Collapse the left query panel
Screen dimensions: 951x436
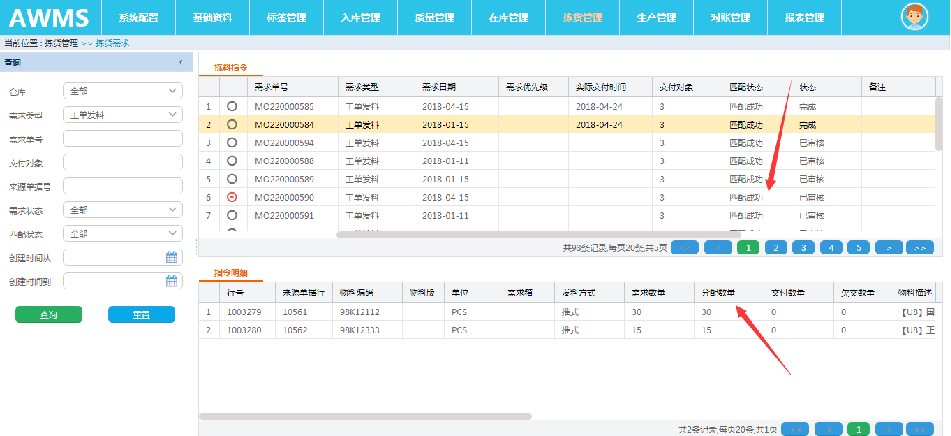coord(179,63)
